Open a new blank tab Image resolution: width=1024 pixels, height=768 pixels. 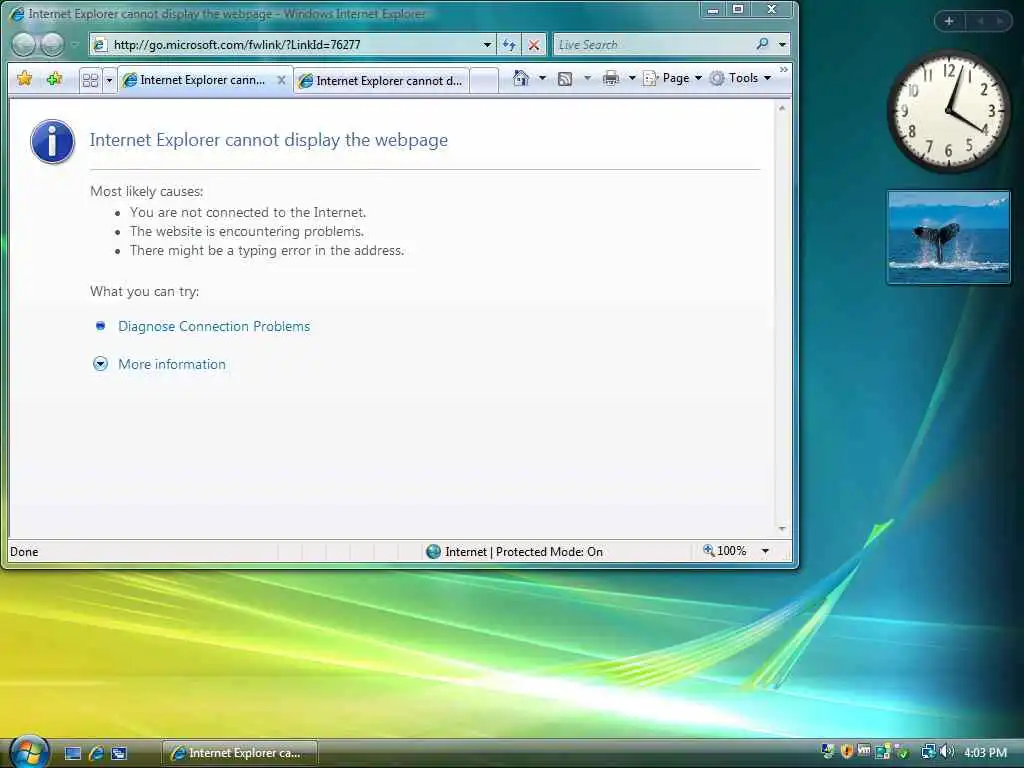pyautogui.click(x=484, y=81)
